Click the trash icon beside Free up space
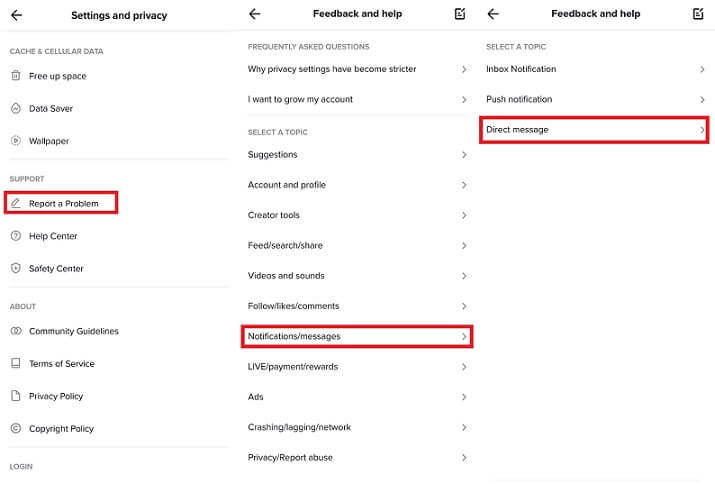Image resolution: width=715 pixels, height=484 pixels. [16, 76]
